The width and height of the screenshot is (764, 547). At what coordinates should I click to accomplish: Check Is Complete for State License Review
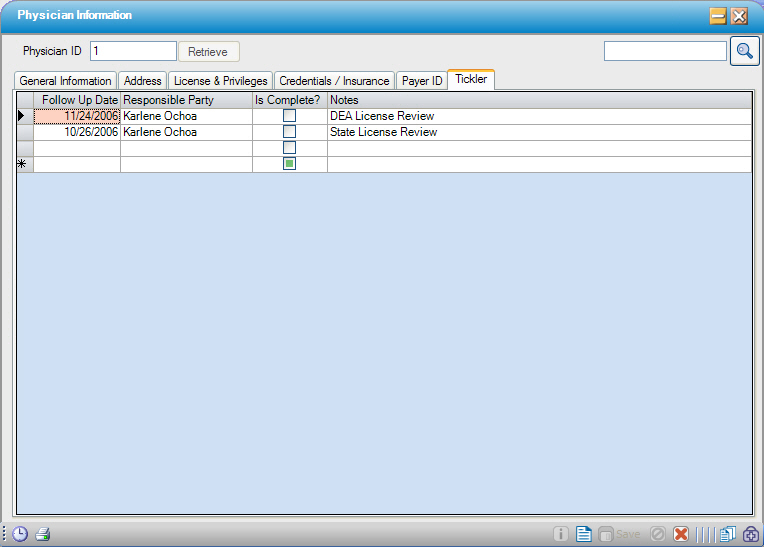pyautogui.click(x=289, y=132)
